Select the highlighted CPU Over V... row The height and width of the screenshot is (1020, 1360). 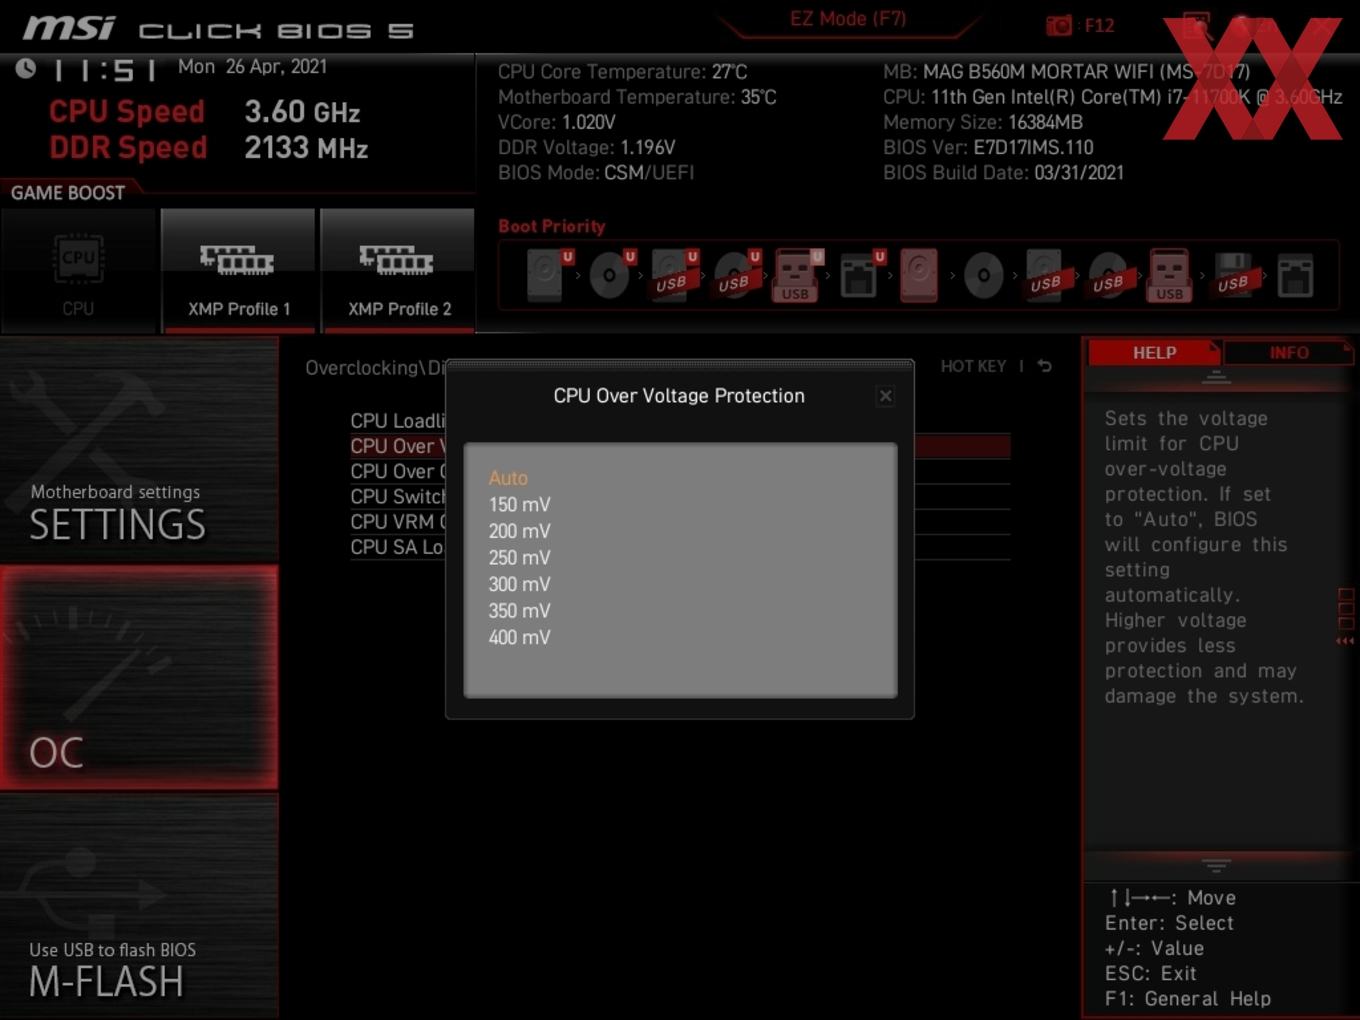[x=398, y=446]
